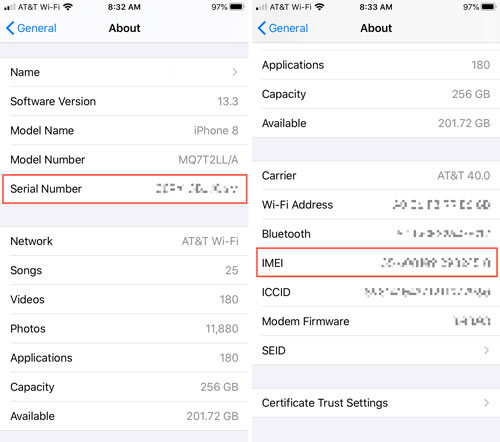Tap software version value 13.3
The width and height of the screenshot is (500, 442).
(228, 101)
